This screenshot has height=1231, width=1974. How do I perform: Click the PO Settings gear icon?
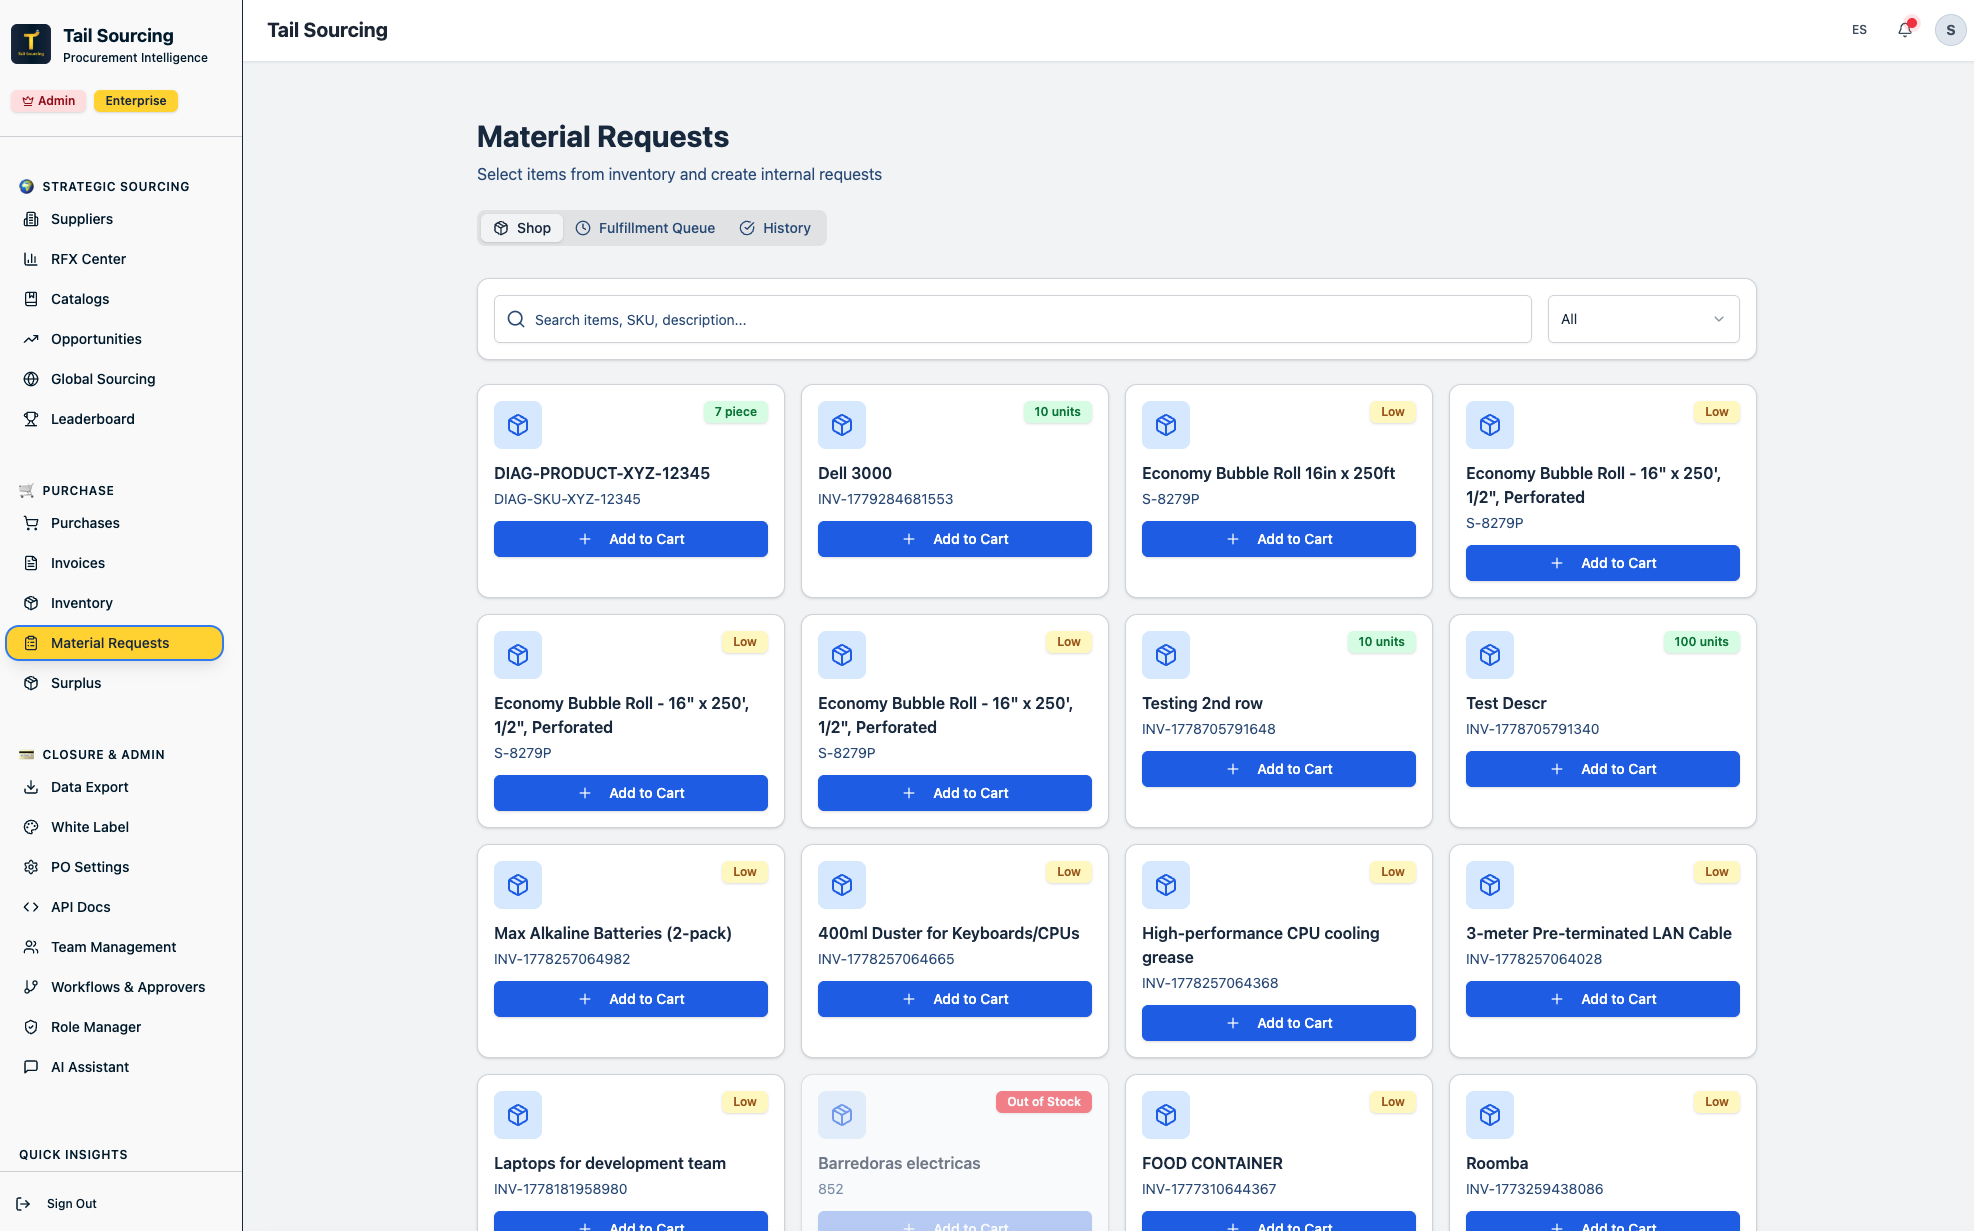pos(31,867)
